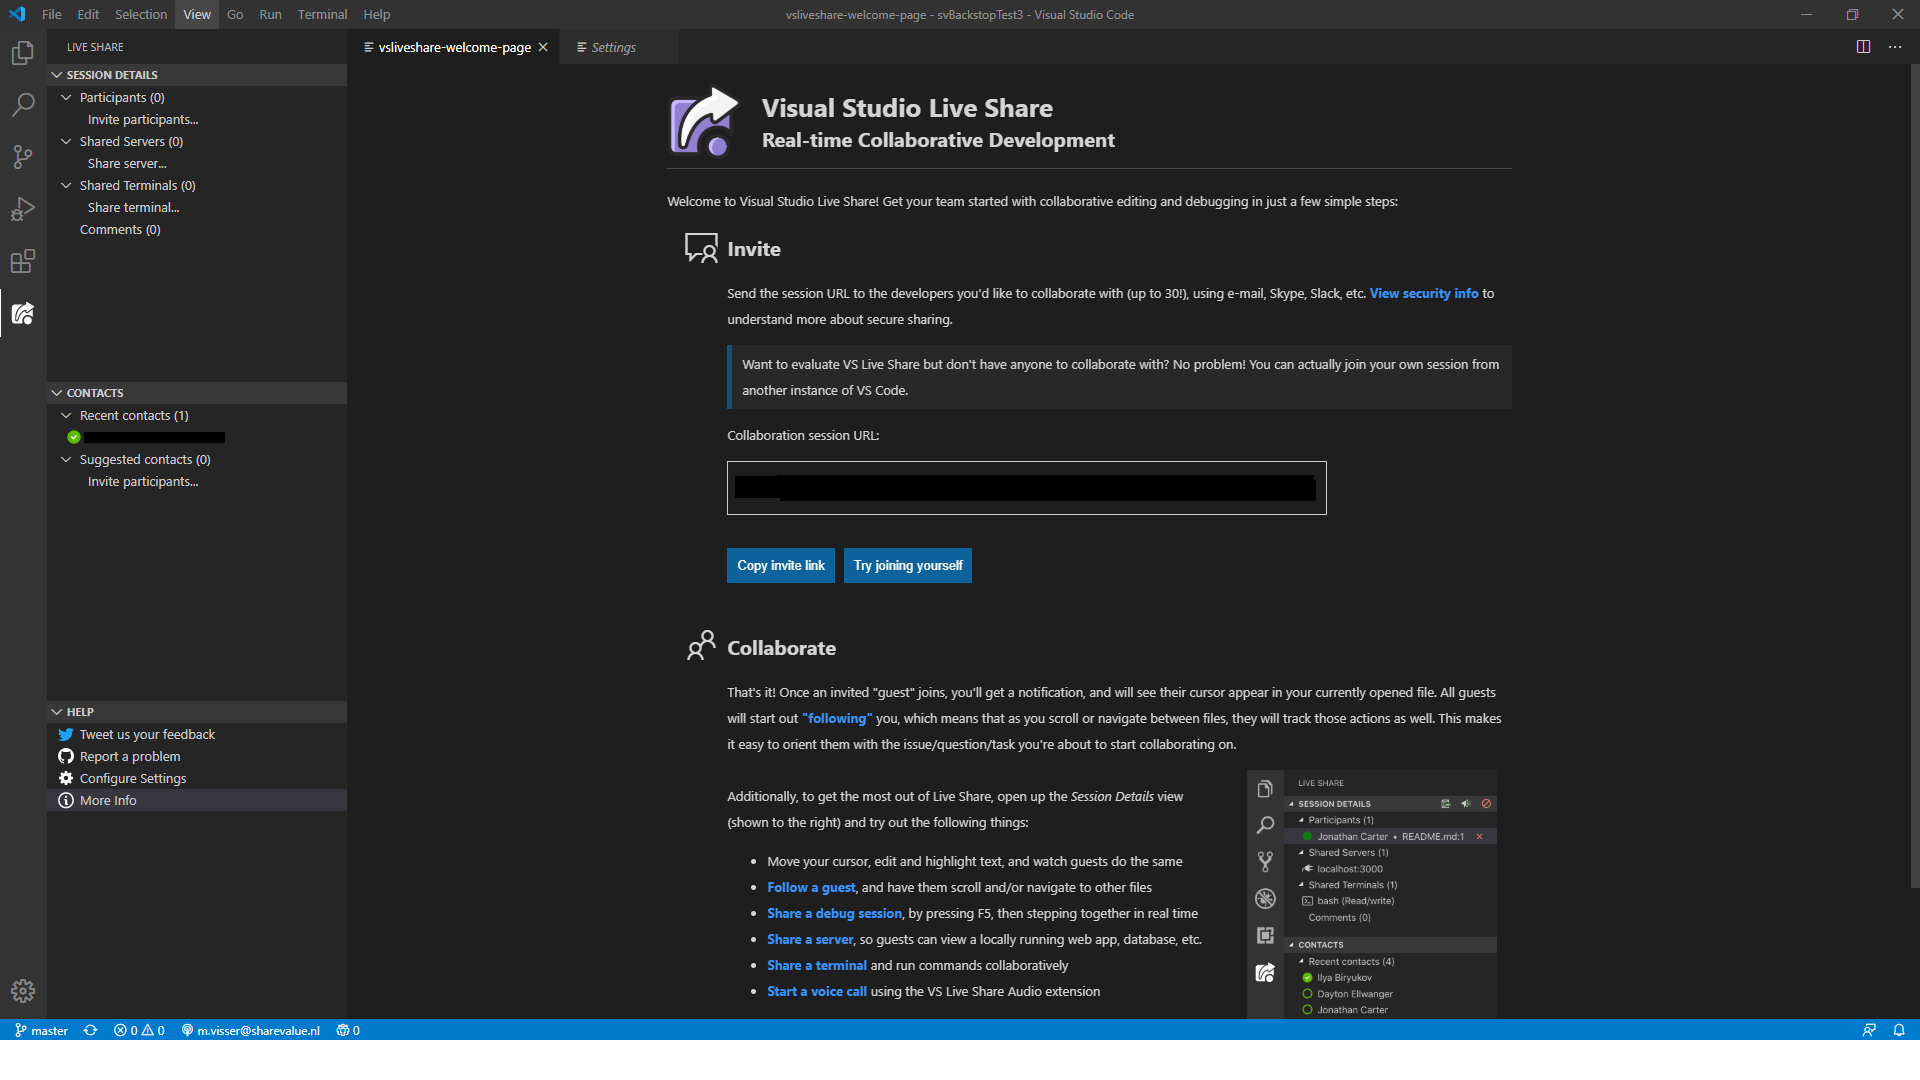The width and height of the screenshot is (1920, 1080).
Task: Open the View security info link
Action: point(1424,293)
